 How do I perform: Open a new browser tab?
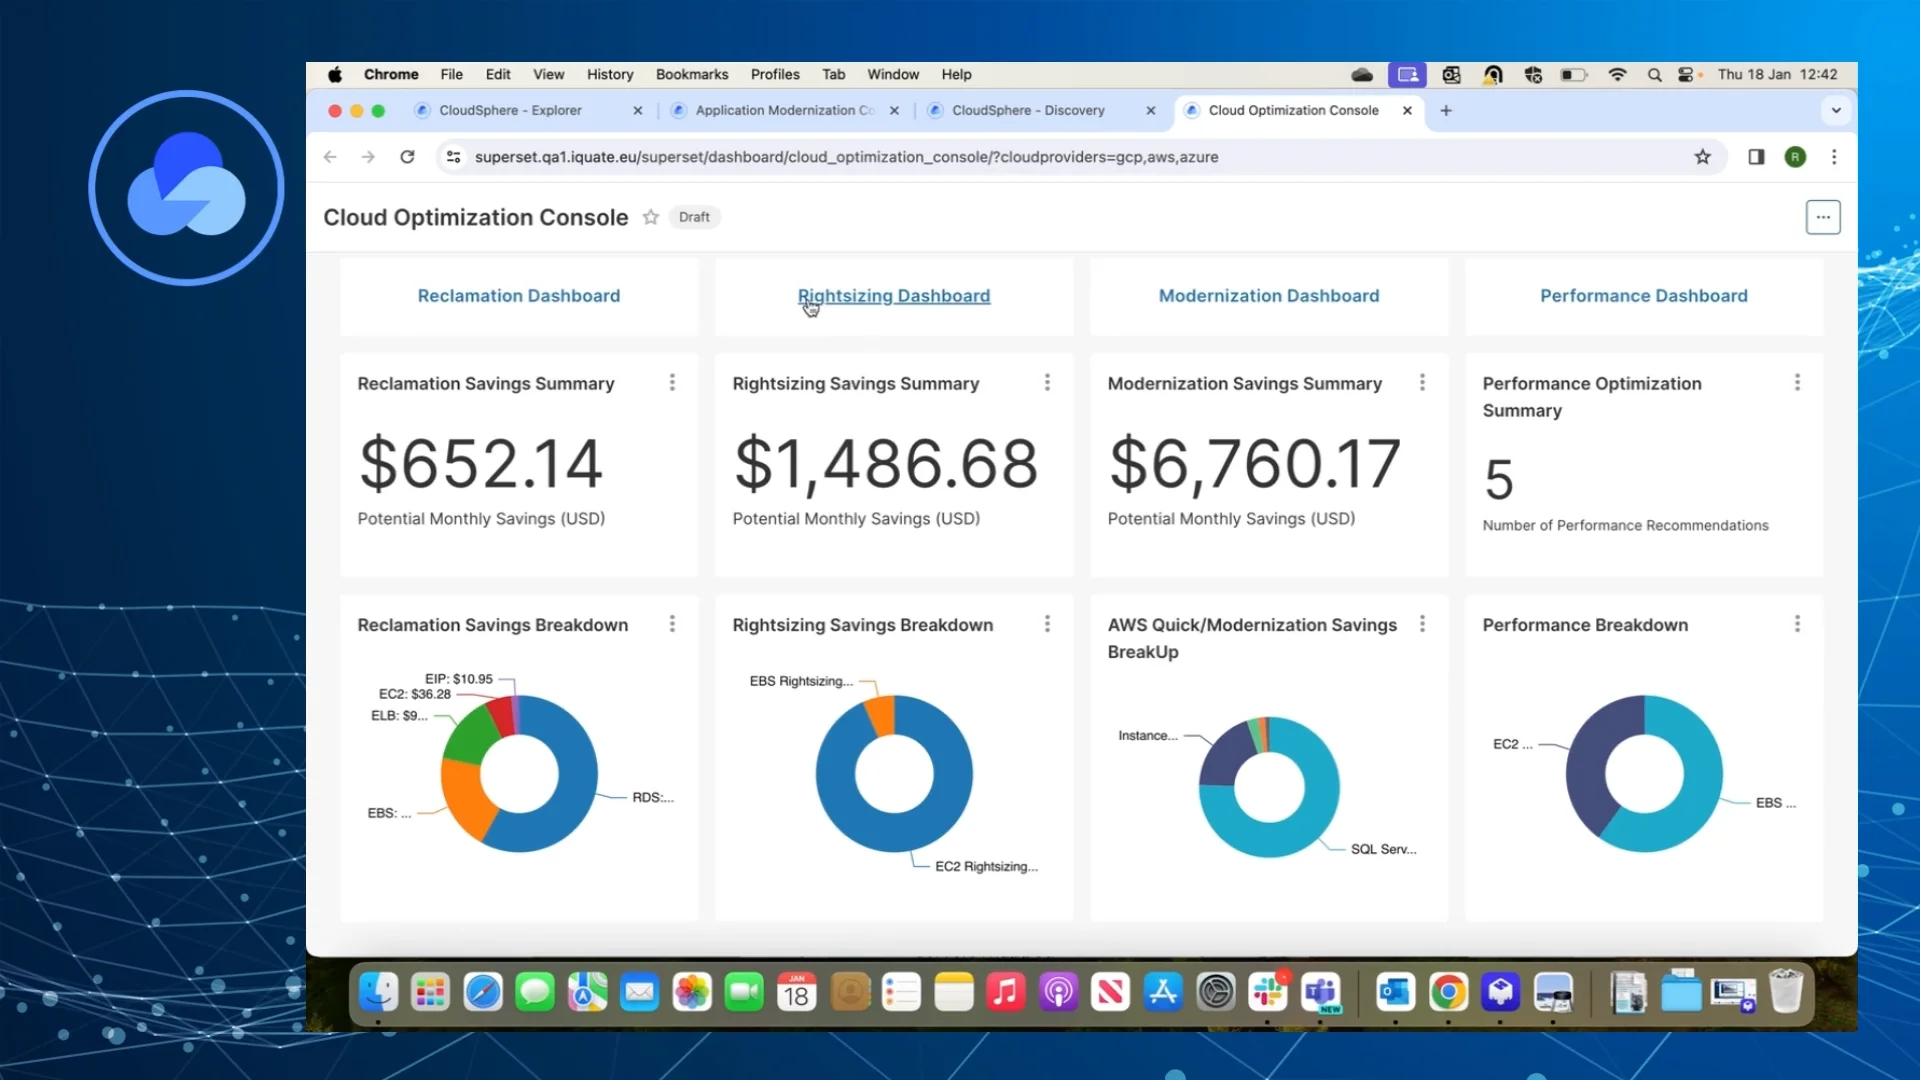[1446, 111]
